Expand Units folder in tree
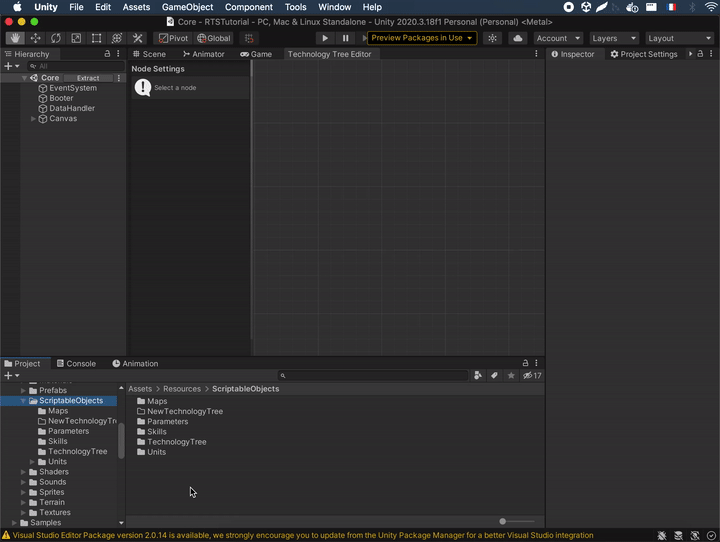This screenshot has height=542, width=720. click(x=32, y=462)
